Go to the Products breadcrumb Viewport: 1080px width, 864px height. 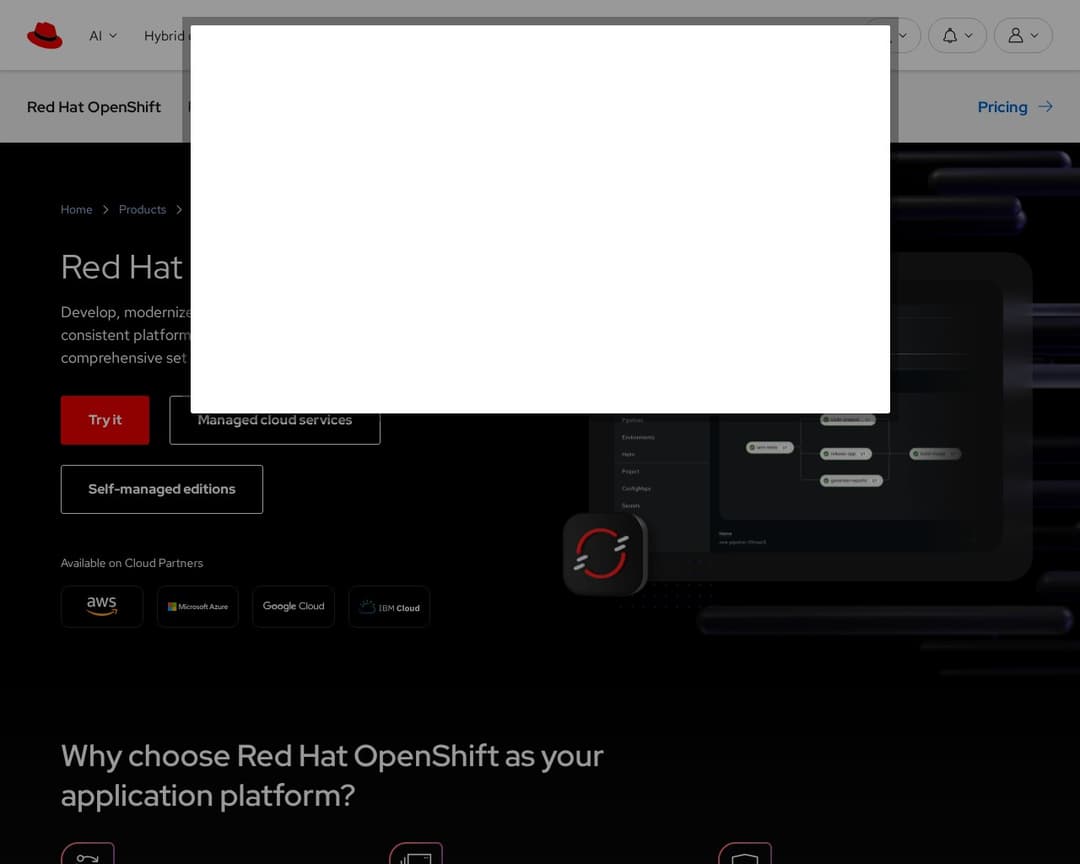142,210
